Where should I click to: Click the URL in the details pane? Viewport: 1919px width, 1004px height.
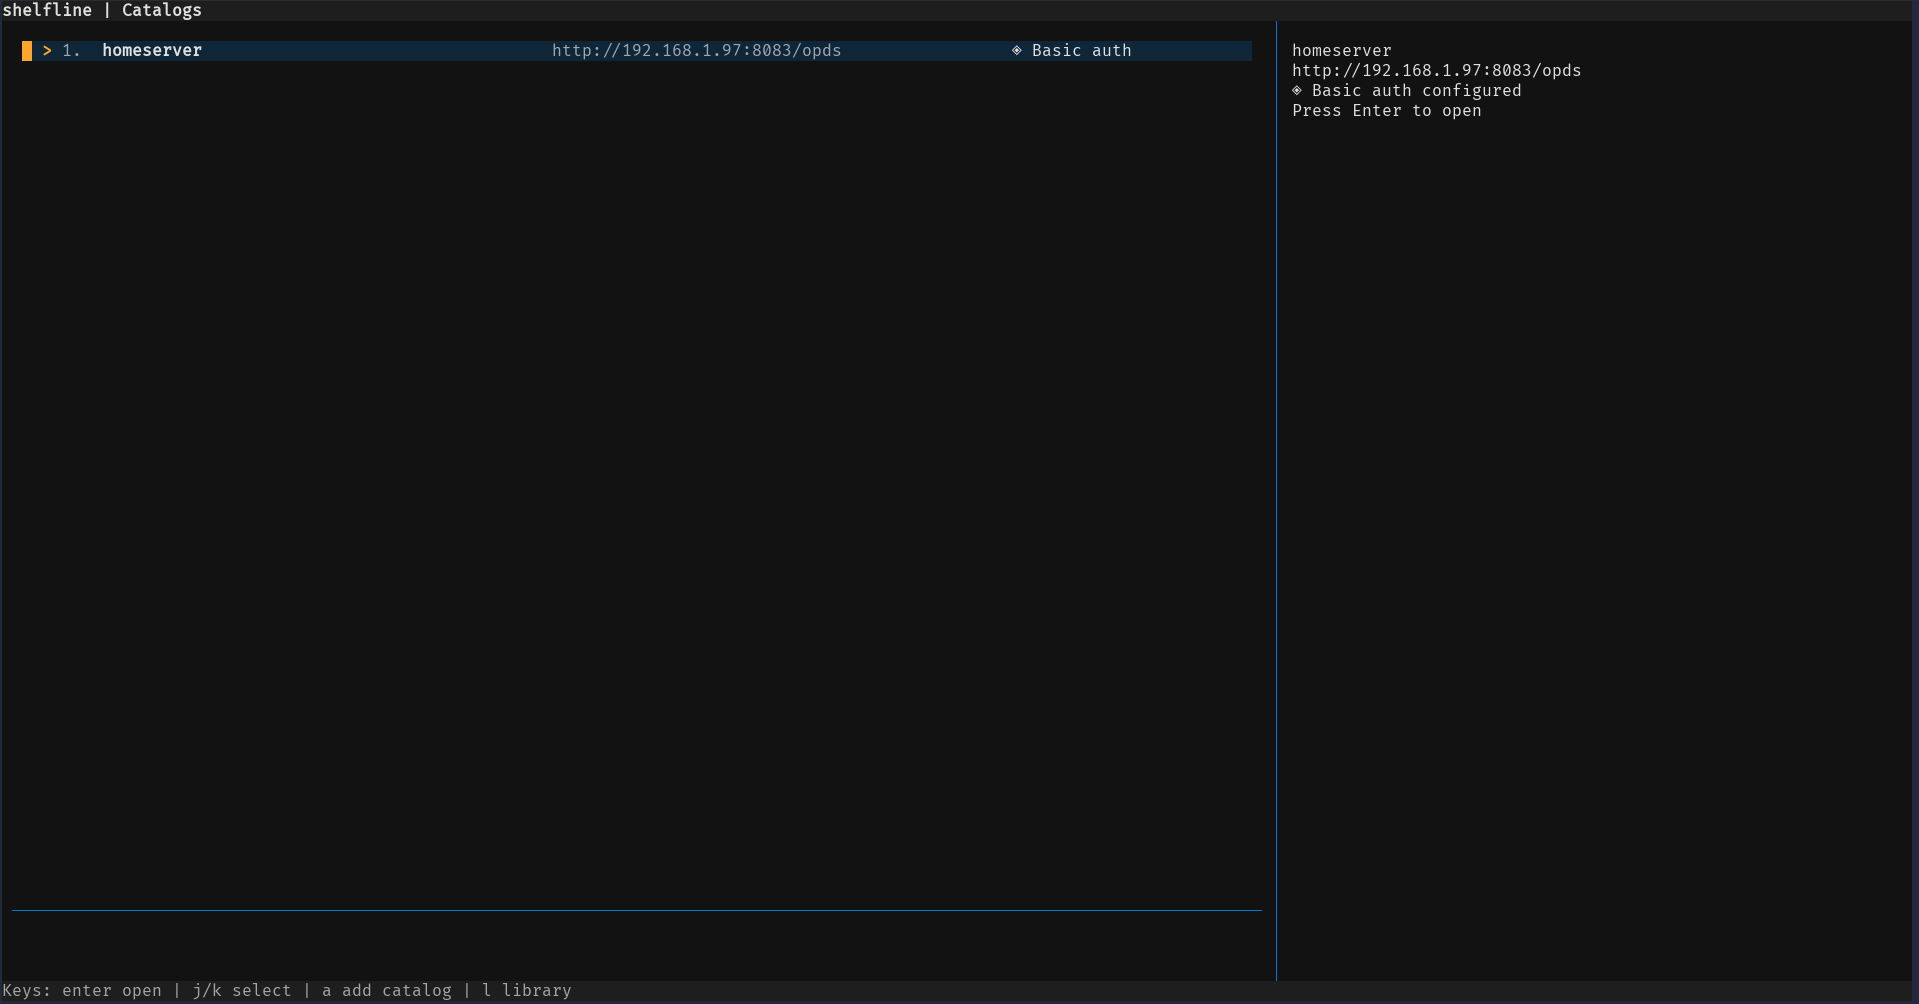point(1437,71)
